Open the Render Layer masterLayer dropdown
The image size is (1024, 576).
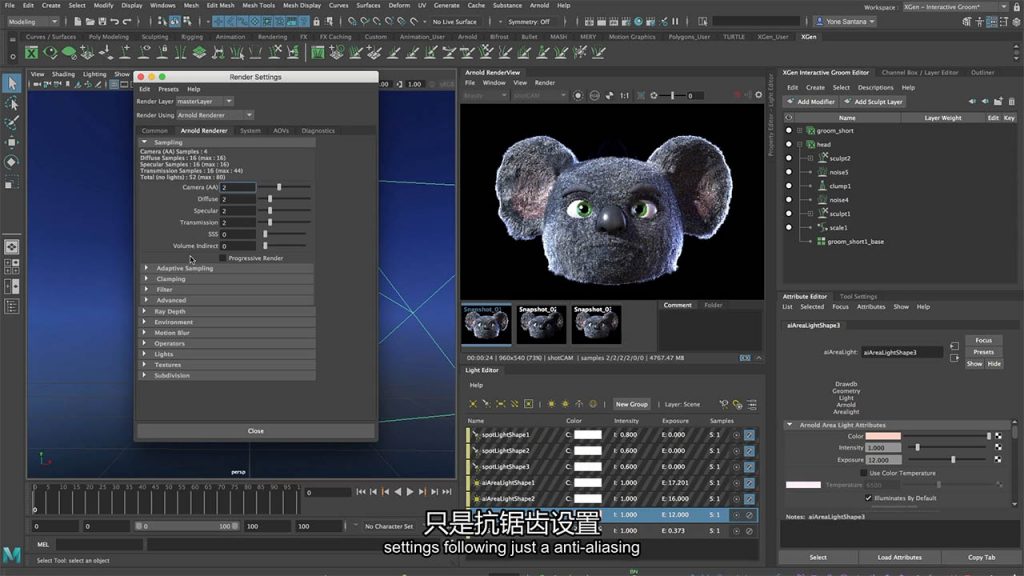tap(204, 101)
